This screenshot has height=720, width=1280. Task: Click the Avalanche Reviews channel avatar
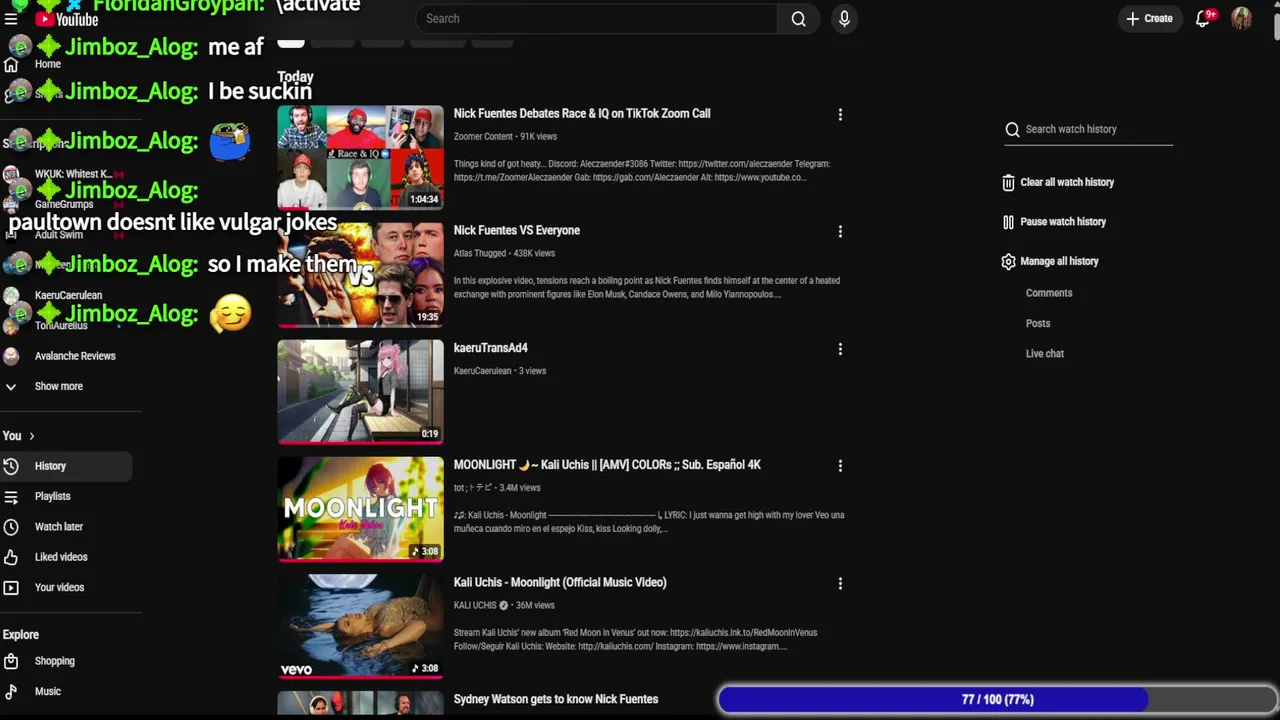pos(11,356)
